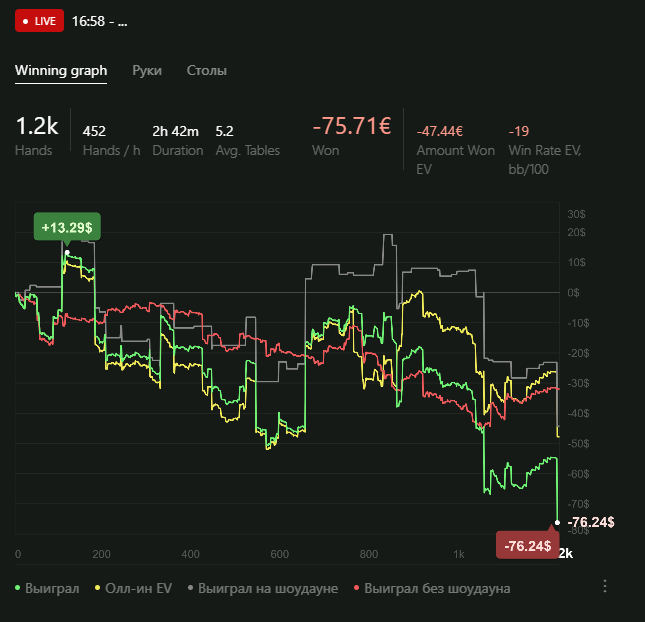Switch to the Столы tab

click(206, 71)
